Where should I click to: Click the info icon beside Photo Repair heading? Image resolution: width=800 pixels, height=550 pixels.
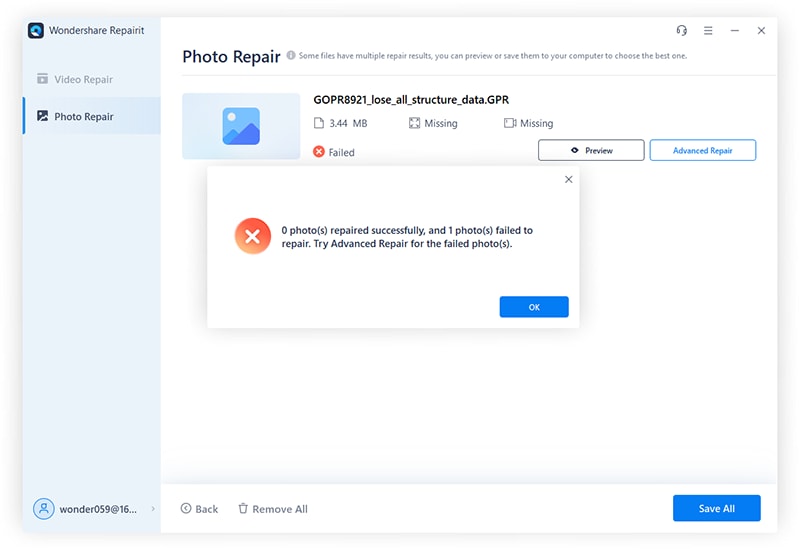291,56
